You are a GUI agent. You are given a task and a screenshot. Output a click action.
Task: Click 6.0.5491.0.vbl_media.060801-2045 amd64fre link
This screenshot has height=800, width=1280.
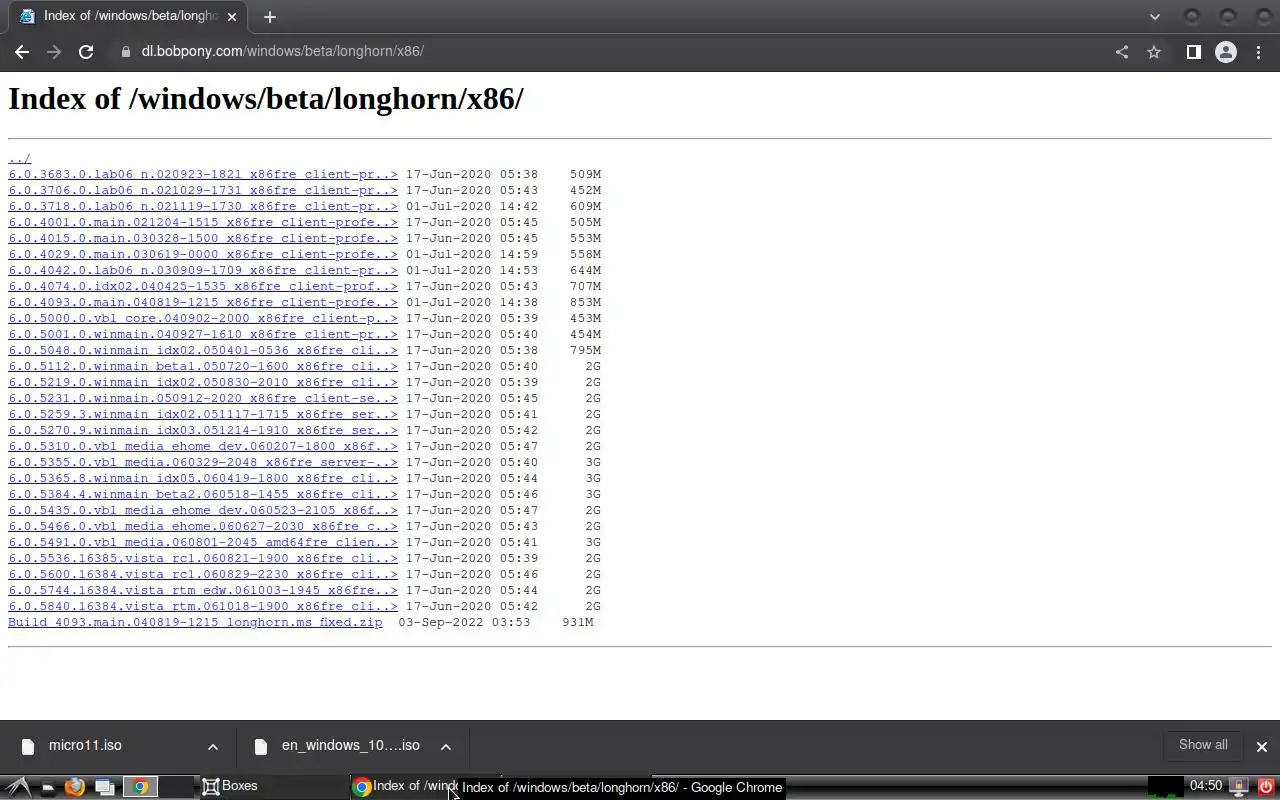203,542
